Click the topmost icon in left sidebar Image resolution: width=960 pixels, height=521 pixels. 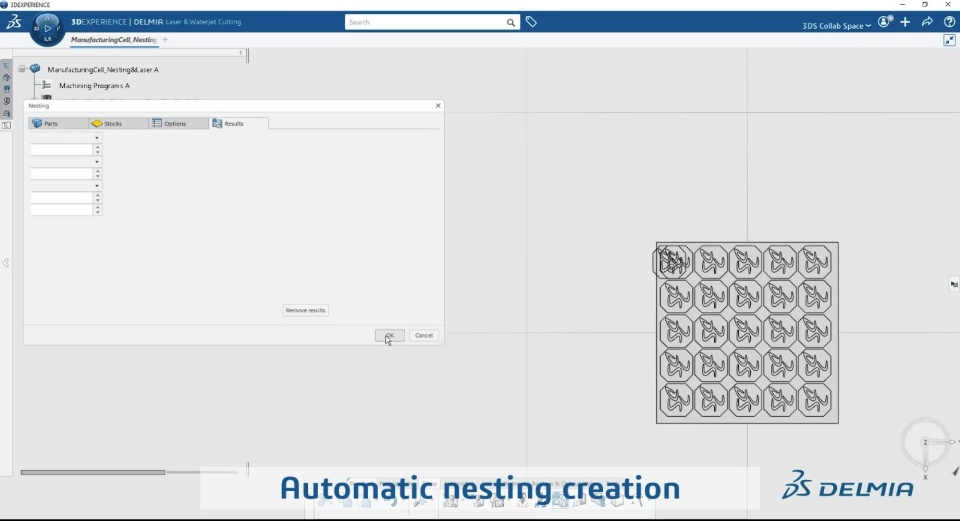(x=7, y=66)
